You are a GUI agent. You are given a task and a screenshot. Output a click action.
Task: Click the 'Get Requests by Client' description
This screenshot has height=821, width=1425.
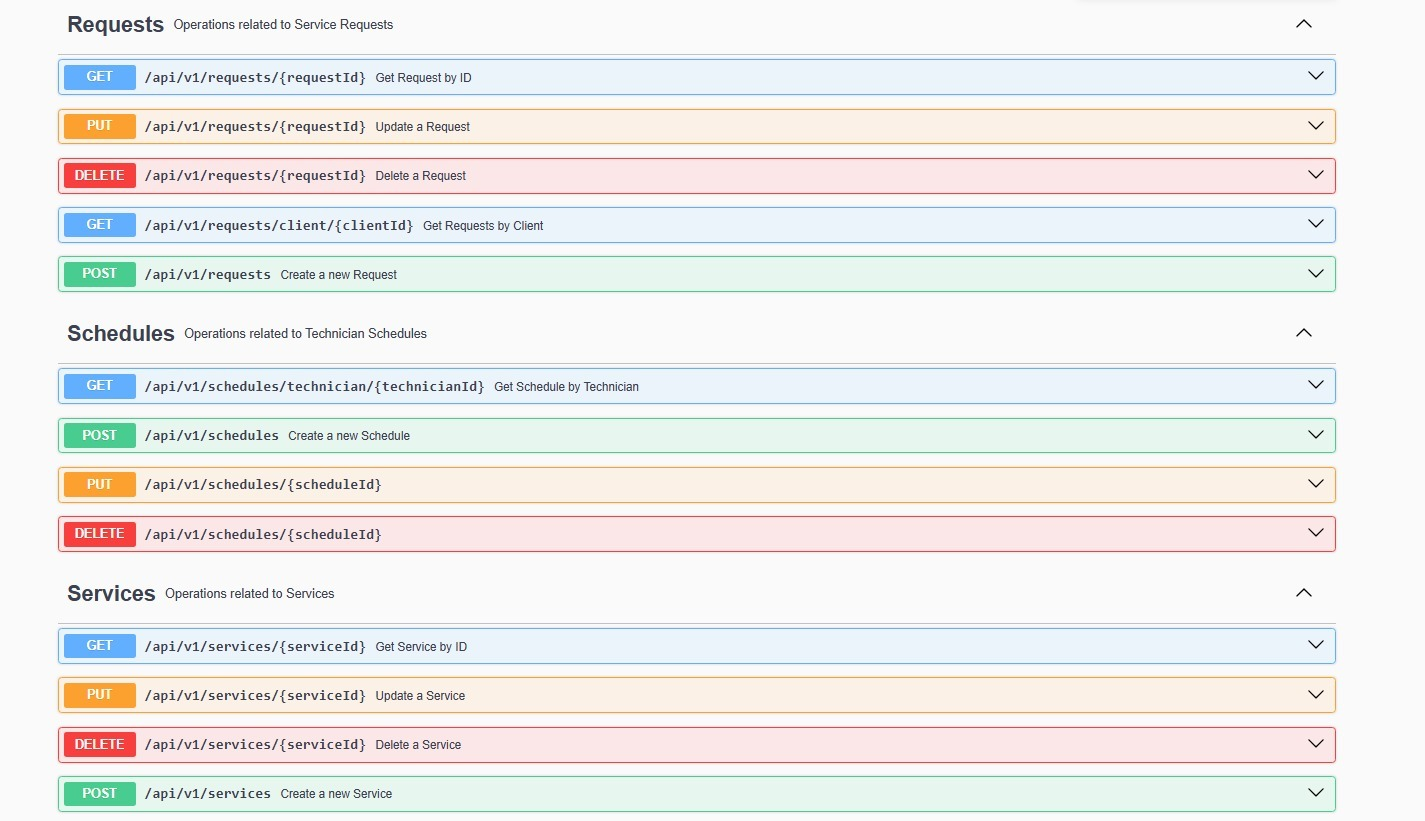[x=483, y=226]
